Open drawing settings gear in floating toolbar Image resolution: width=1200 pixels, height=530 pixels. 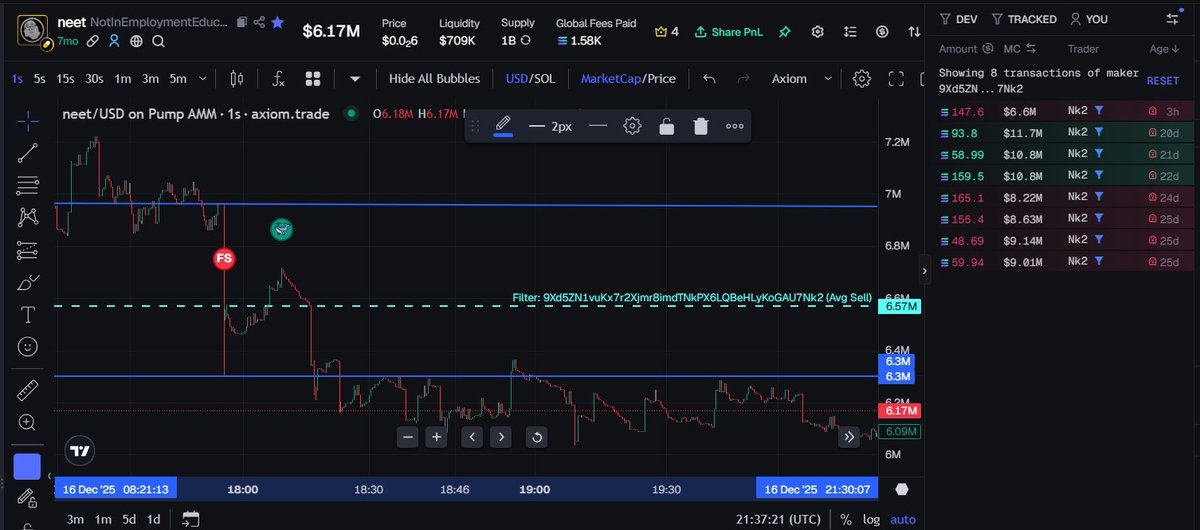[632, 126]
